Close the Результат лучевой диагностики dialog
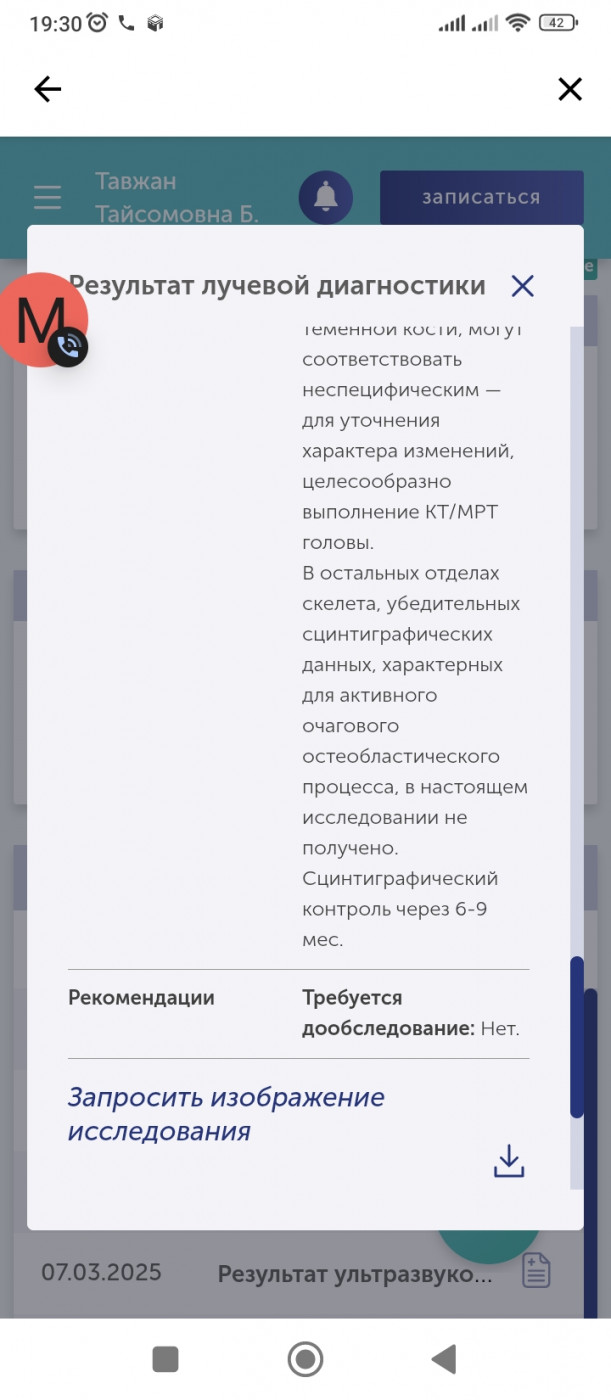Screen dimensions: 611x1400 522,286
